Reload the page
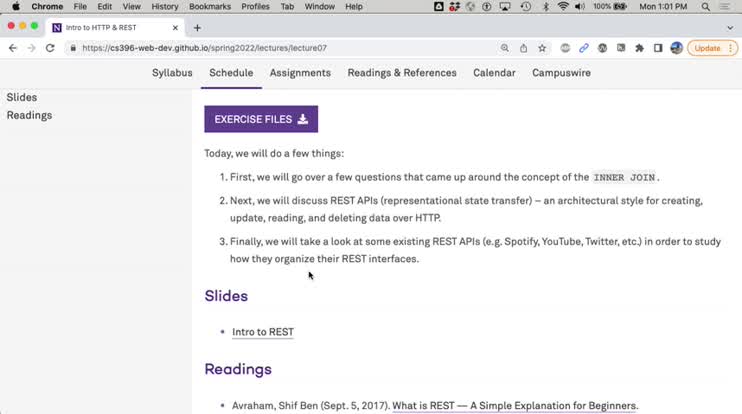742x414 pixels. (47, 48)
